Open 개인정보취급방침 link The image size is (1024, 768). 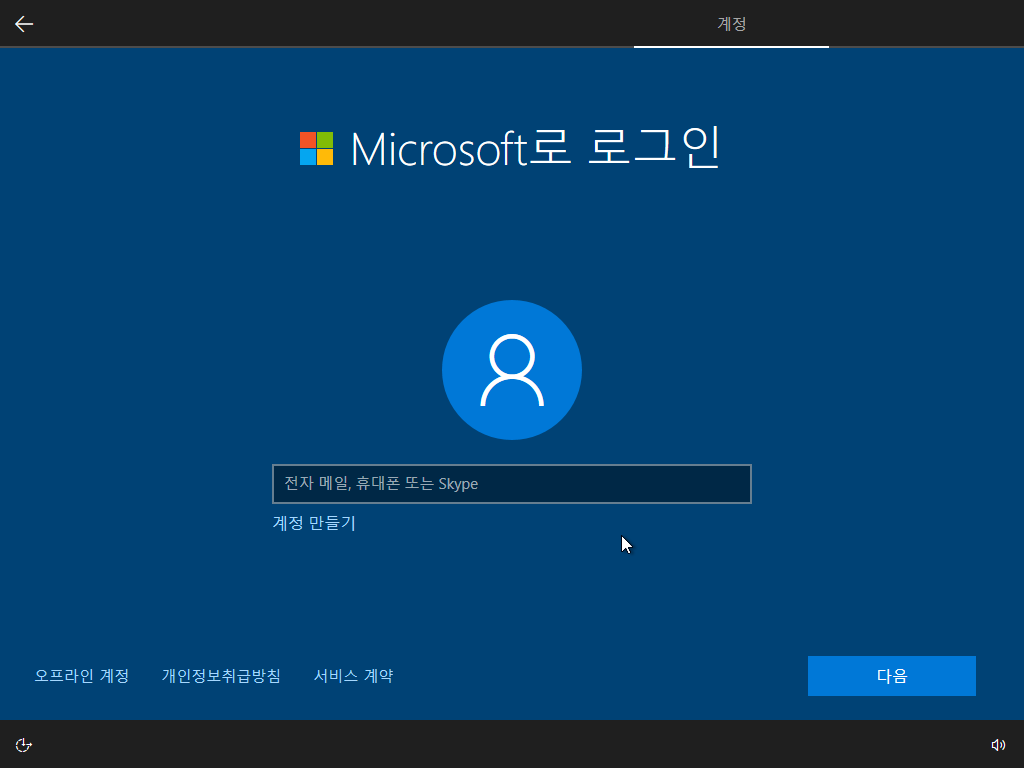[221, 676]
